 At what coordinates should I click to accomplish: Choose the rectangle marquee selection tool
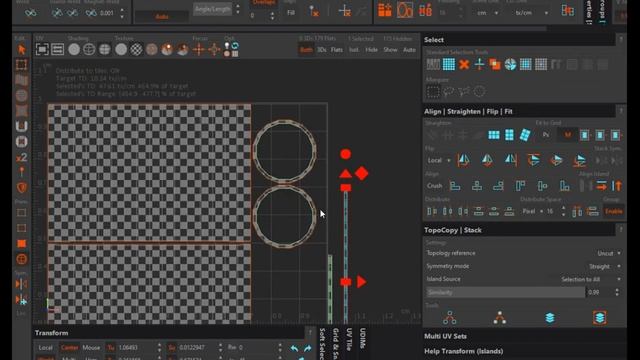coord(433,91)
